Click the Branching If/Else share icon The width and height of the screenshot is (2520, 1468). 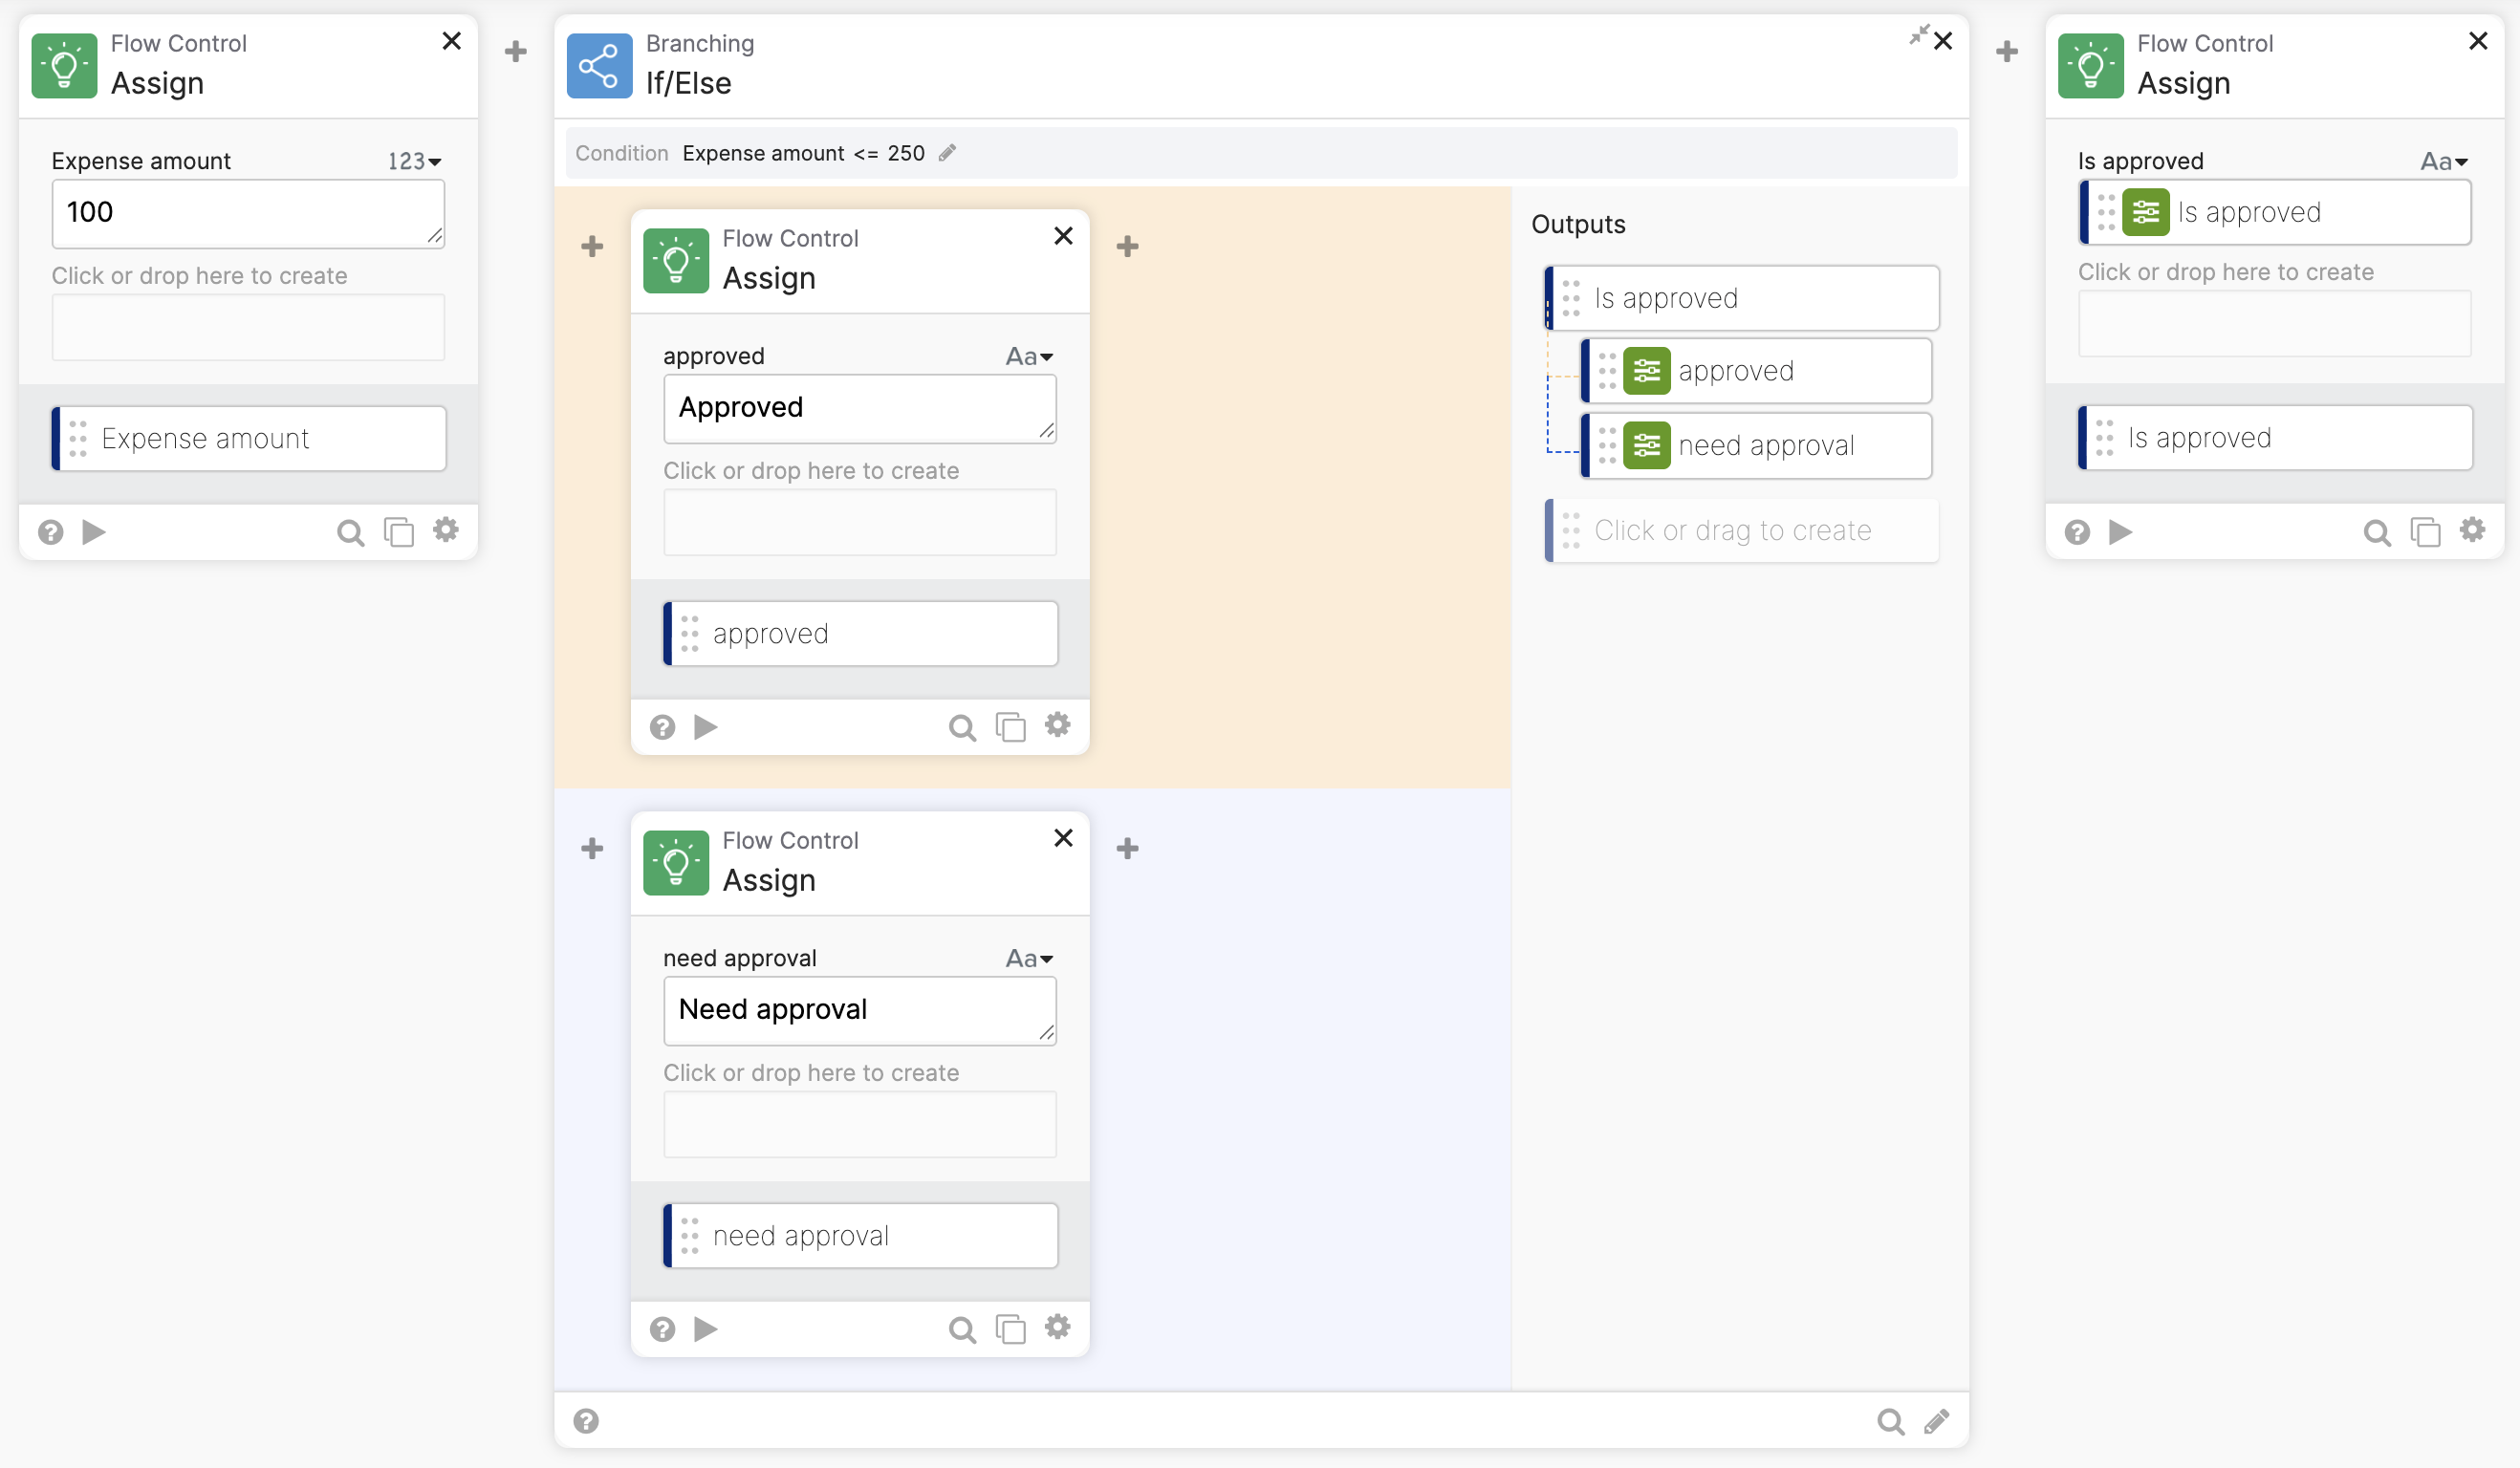(599, 66)
